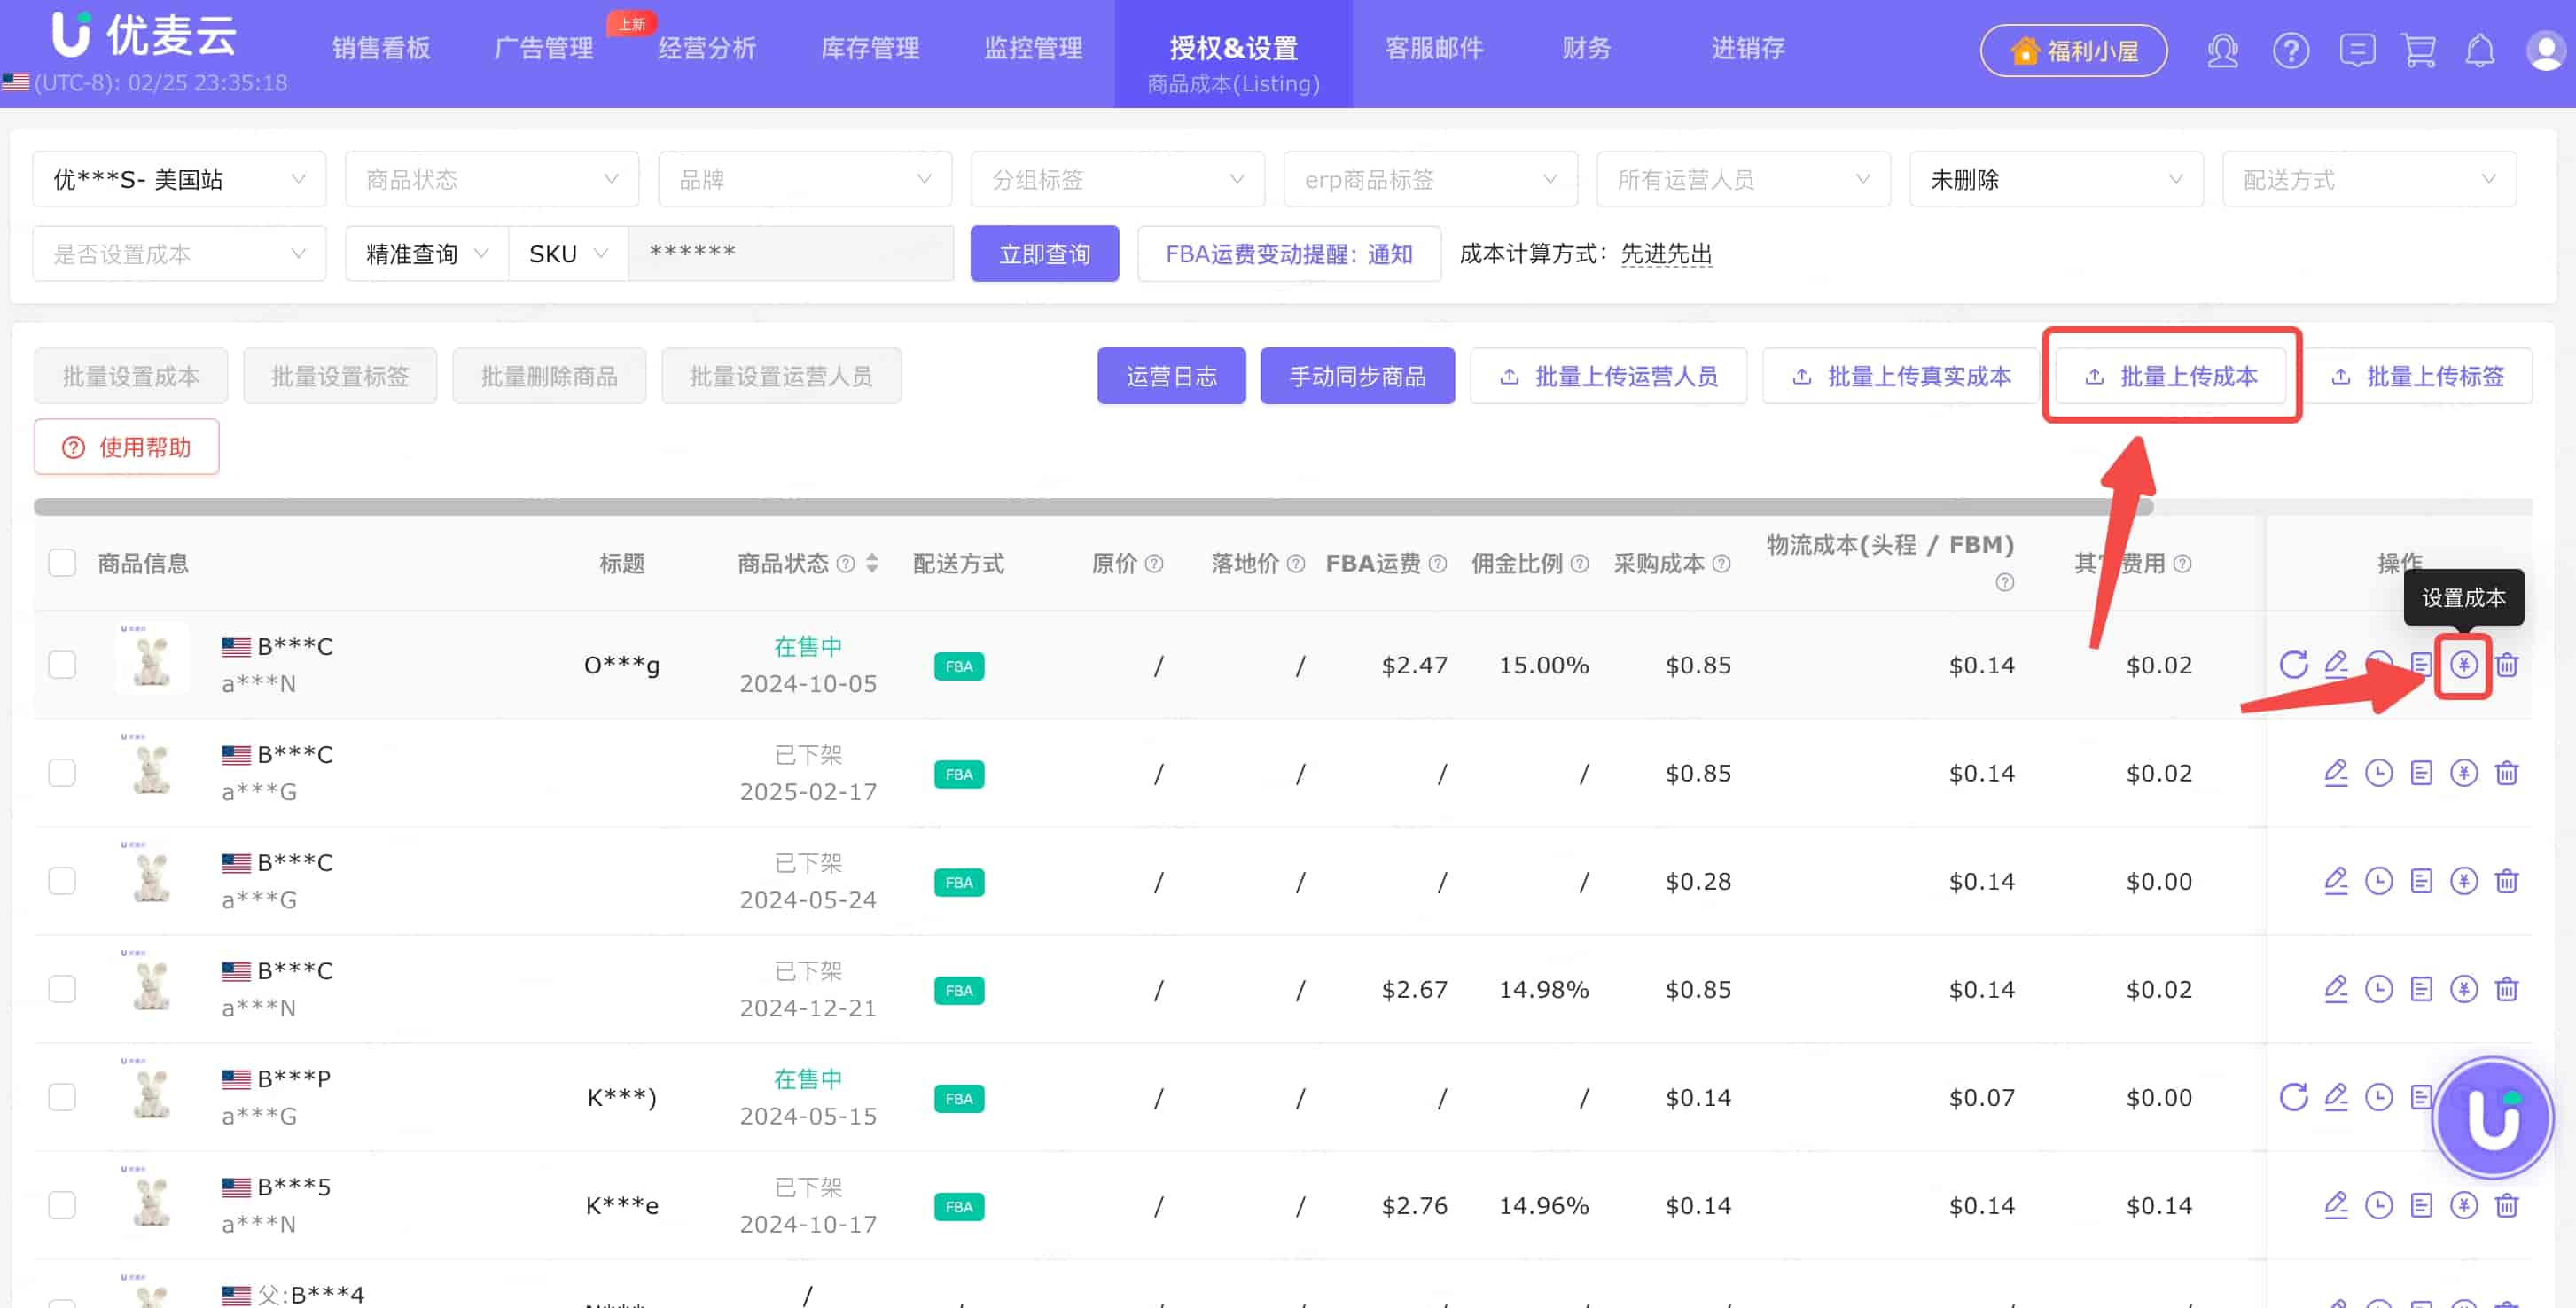Click the yen cost icon for 2025-02-17 row

(2464, 772)
